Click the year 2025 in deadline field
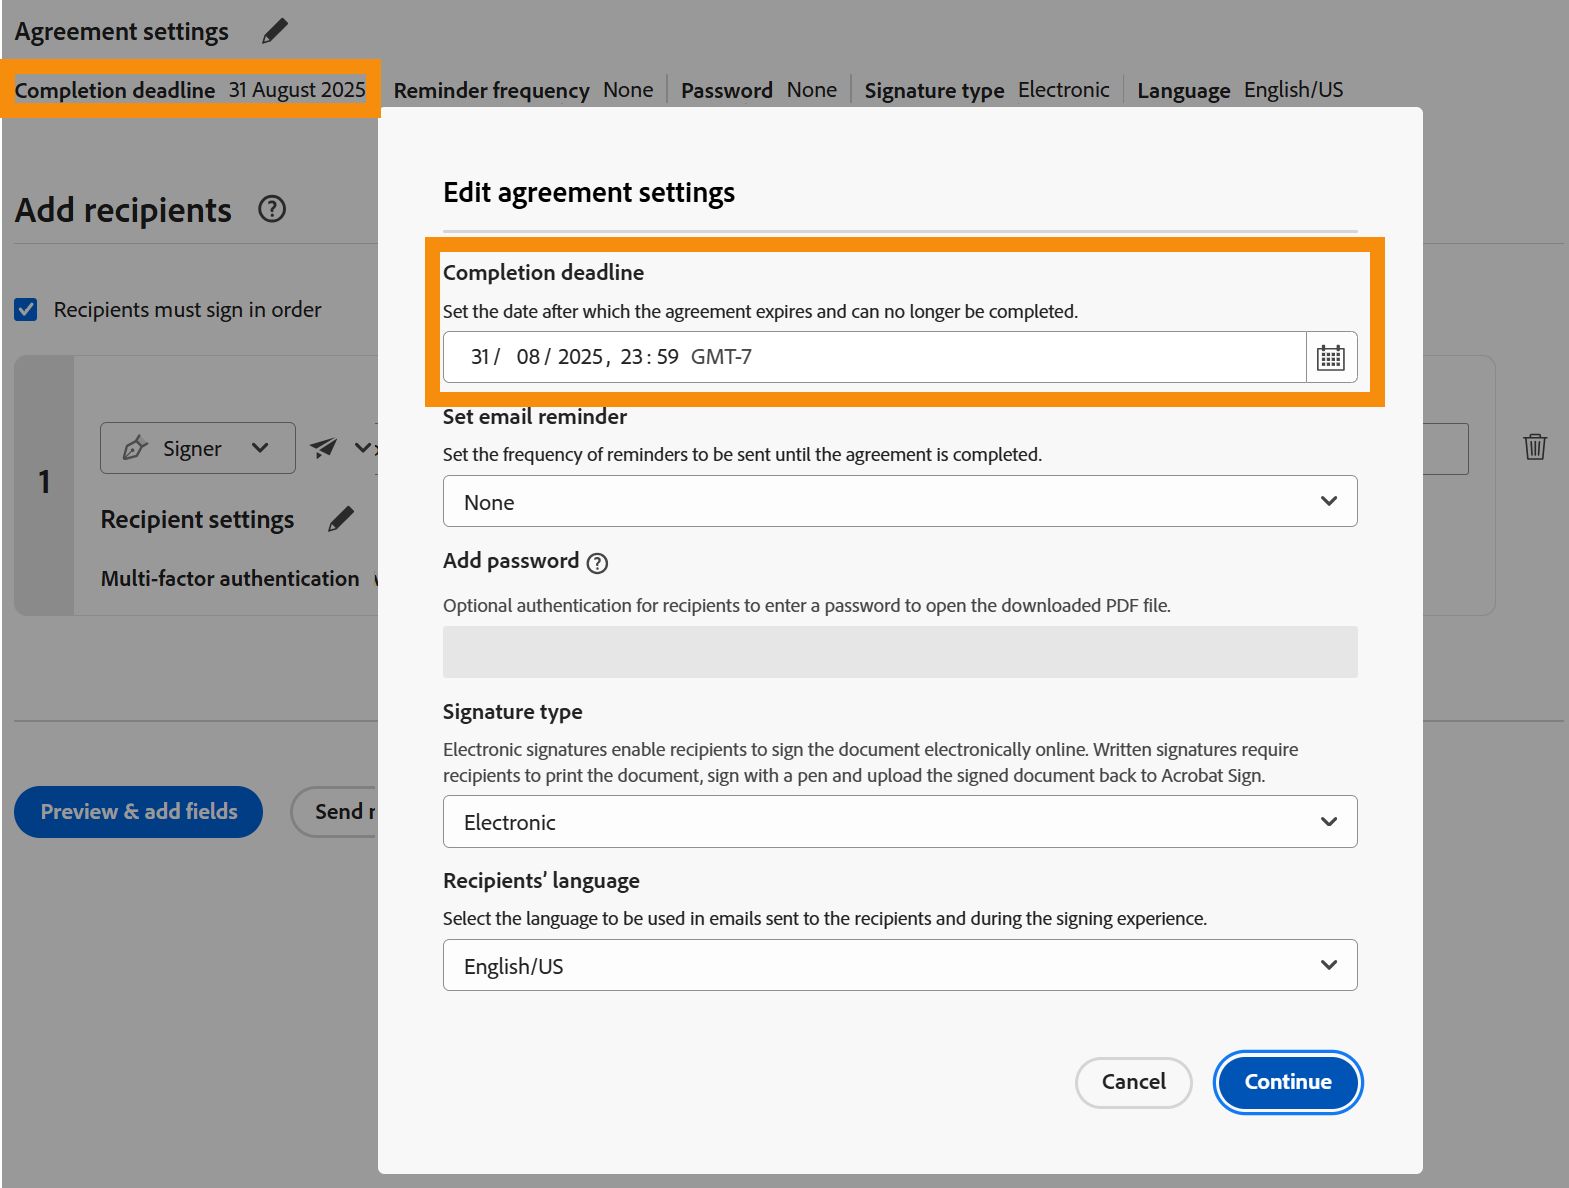The image size is (1569, 1188). pos(580,357)
